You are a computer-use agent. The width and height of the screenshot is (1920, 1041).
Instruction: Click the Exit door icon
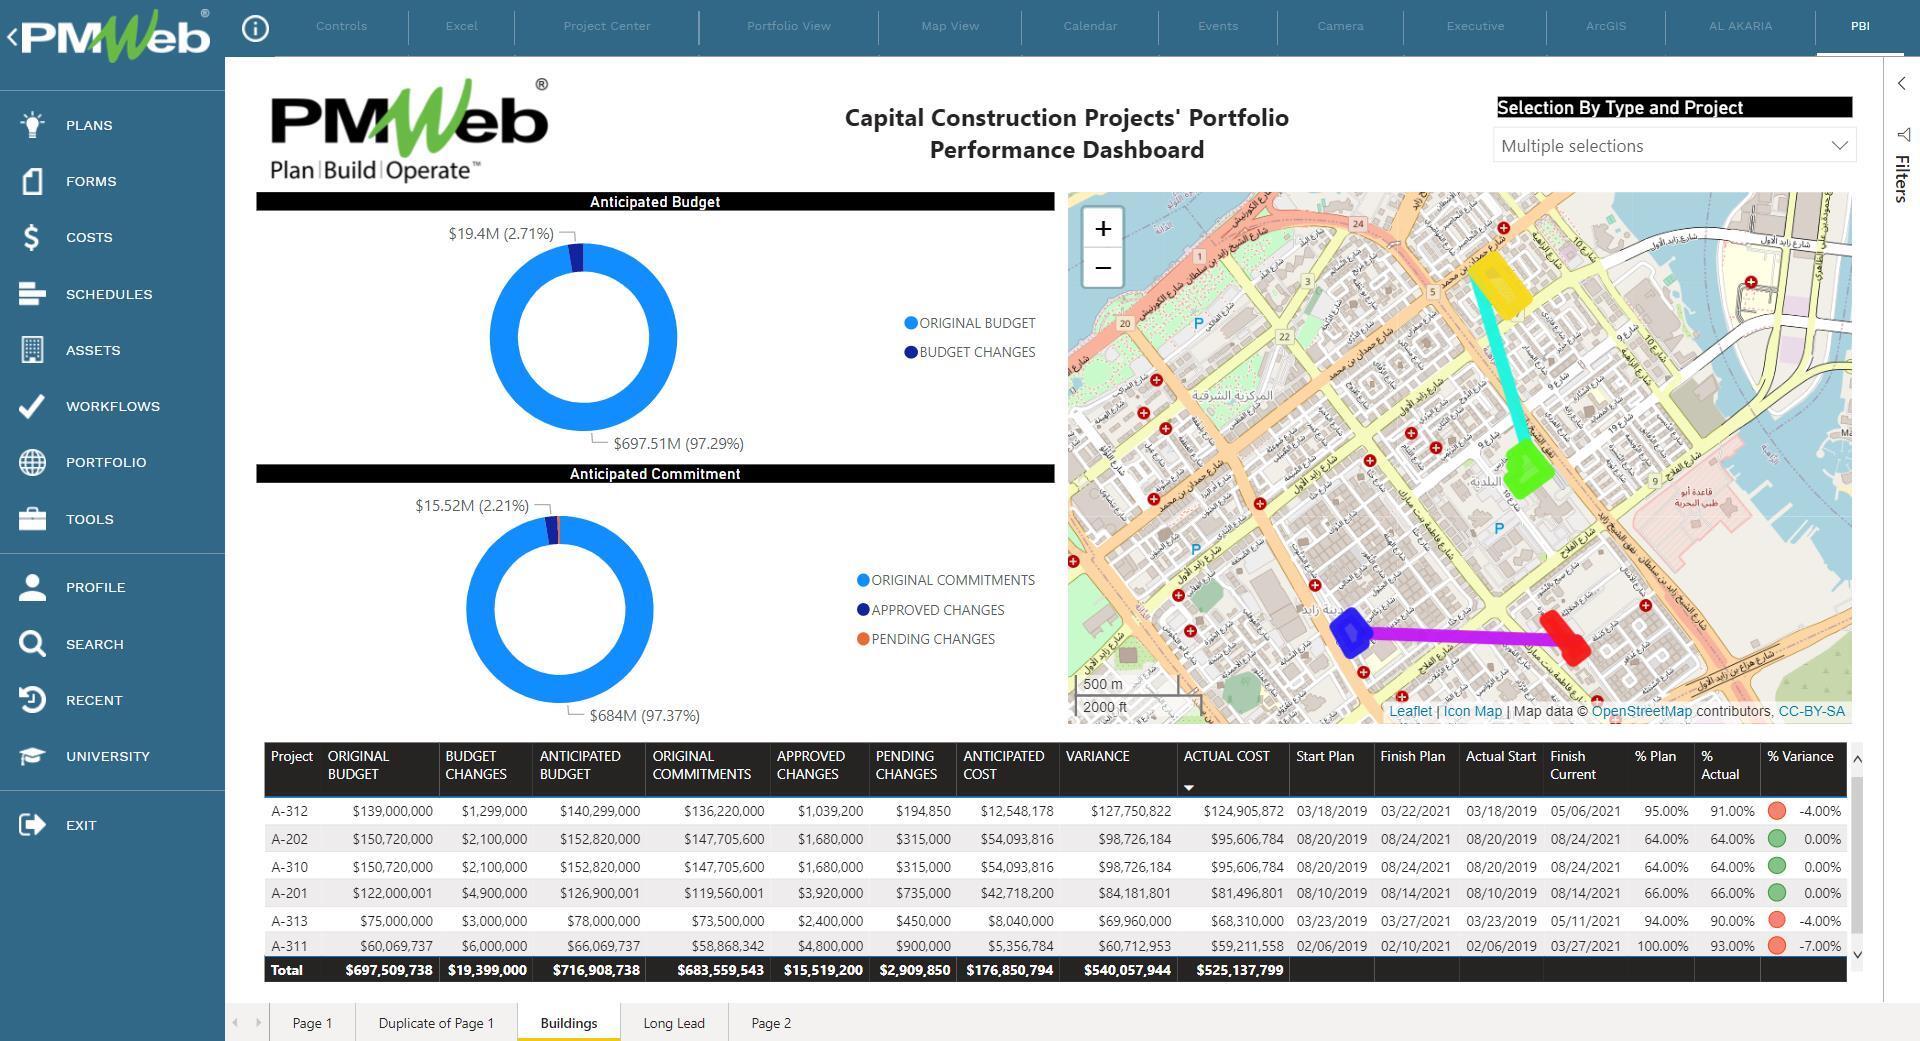pyautogui.click(x=32, y=825)
